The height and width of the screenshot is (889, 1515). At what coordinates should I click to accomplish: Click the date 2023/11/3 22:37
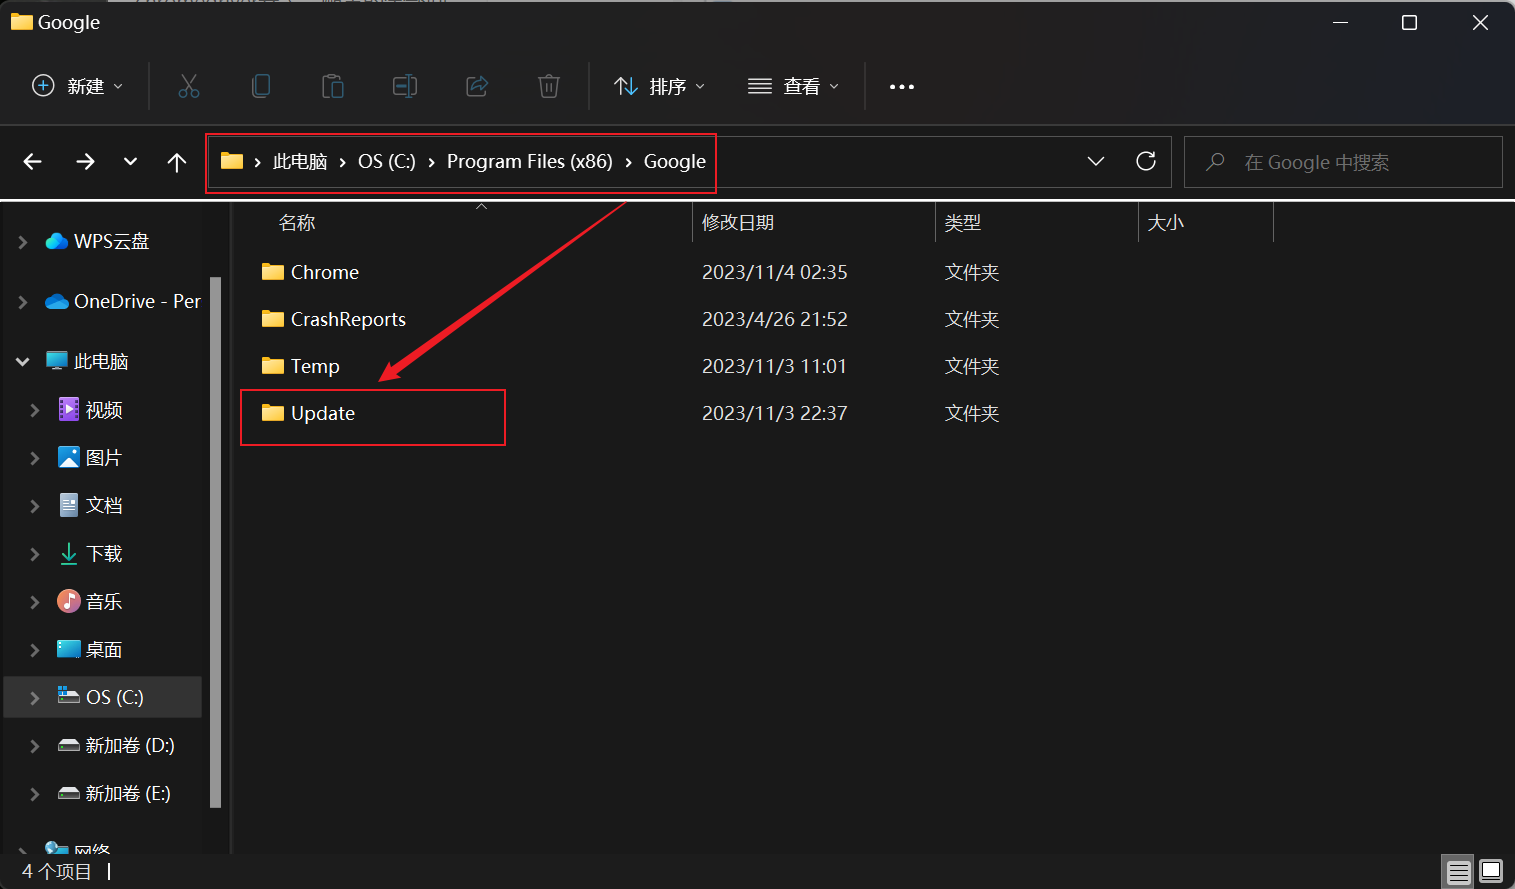click(775, 413)
